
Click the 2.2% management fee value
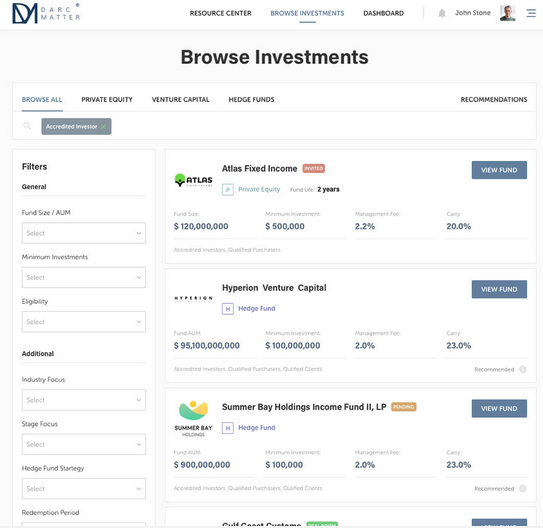click(x=365, y=226)
